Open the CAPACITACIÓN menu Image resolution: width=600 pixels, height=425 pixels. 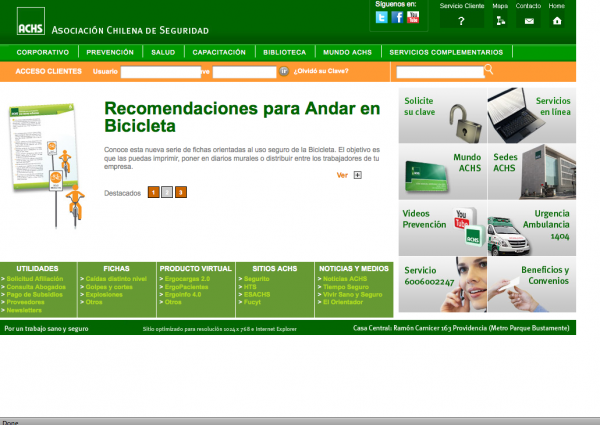(x=219, y=52)
